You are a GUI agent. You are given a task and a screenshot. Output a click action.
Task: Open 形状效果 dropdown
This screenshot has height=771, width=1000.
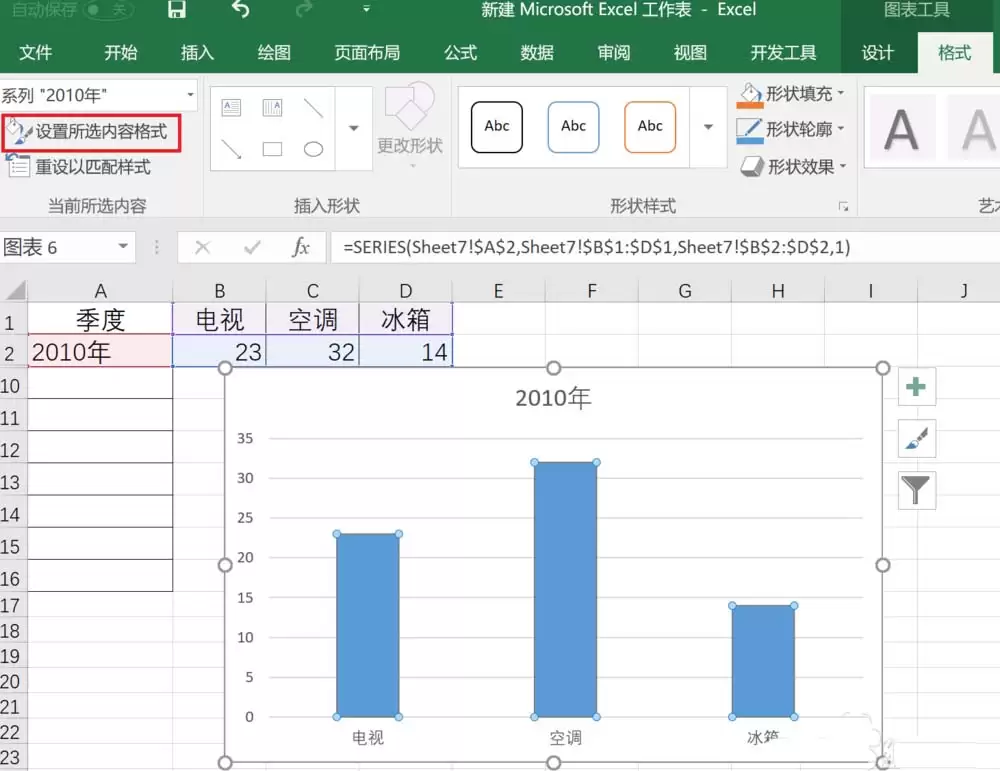(x=793, y=166)
